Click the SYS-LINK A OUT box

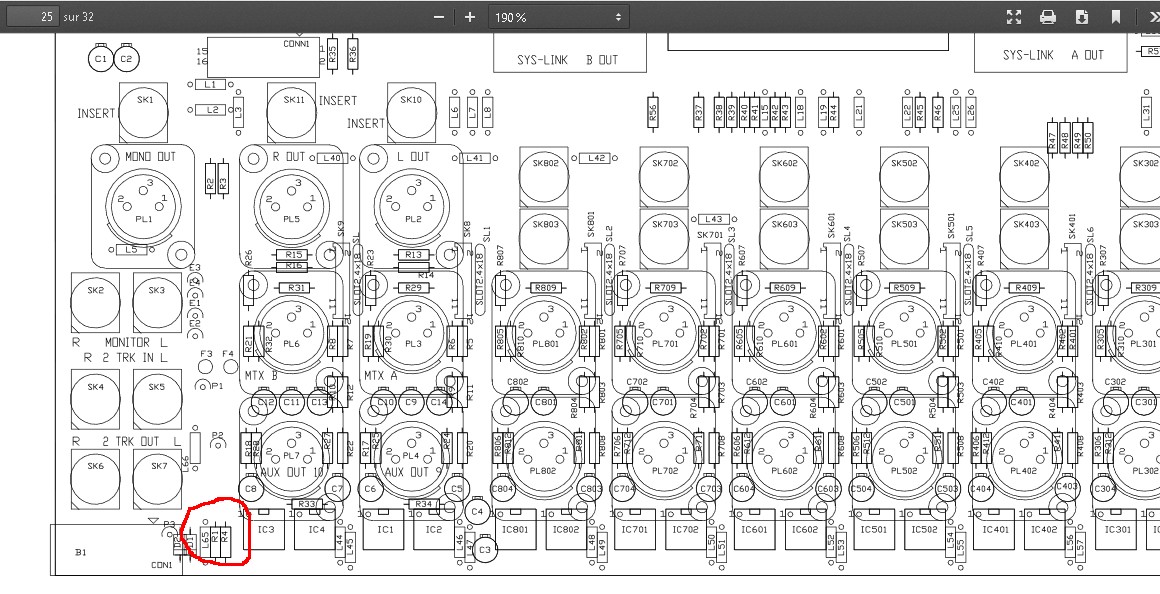tap(1052, 55)
